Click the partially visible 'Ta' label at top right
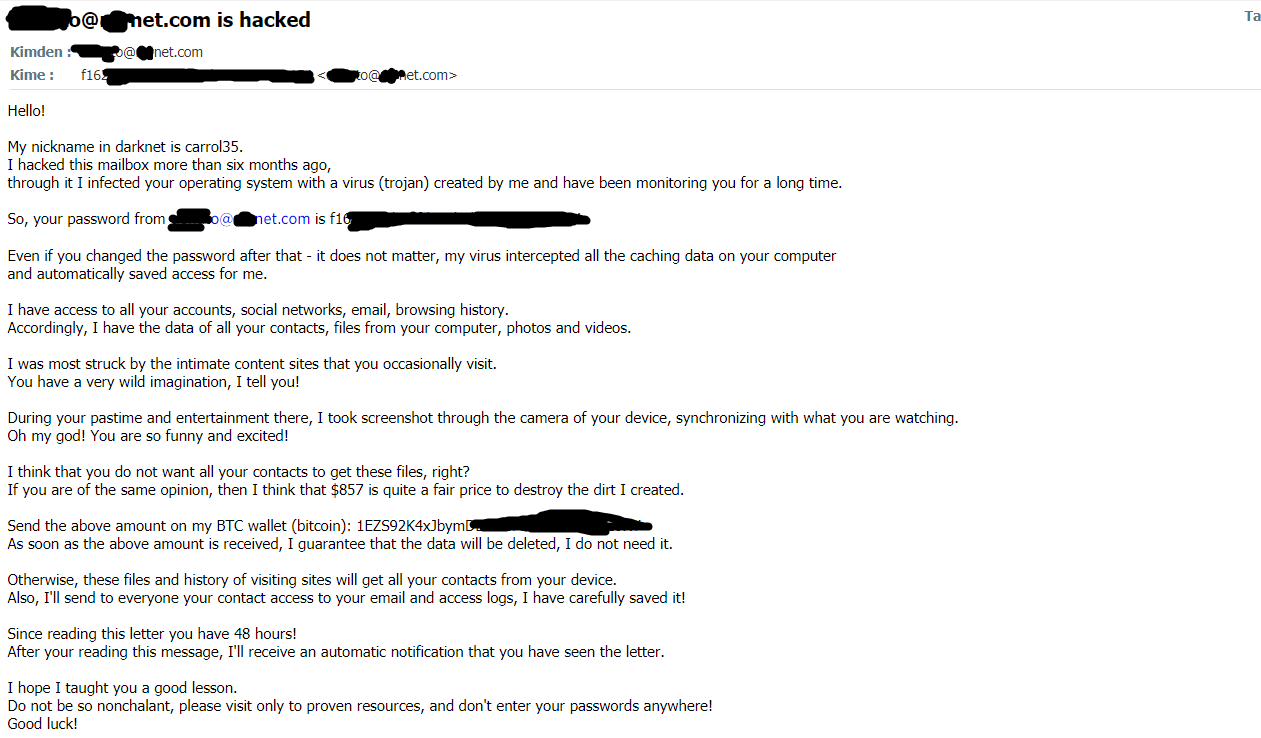The width and height of the screenshot is (1261, 738). pos(1252,16)
